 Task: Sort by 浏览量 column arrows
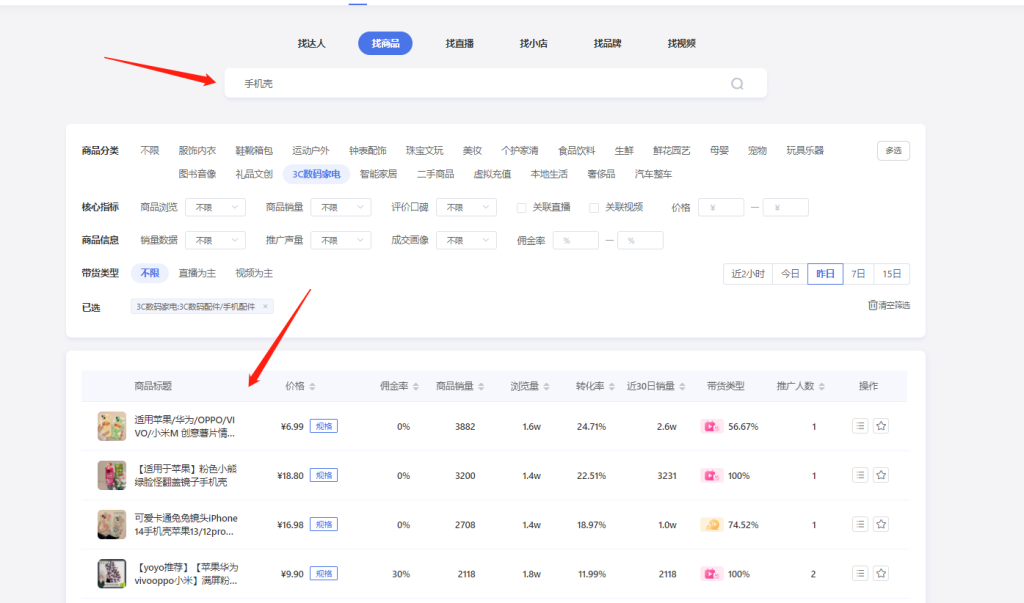coord(546,386)
